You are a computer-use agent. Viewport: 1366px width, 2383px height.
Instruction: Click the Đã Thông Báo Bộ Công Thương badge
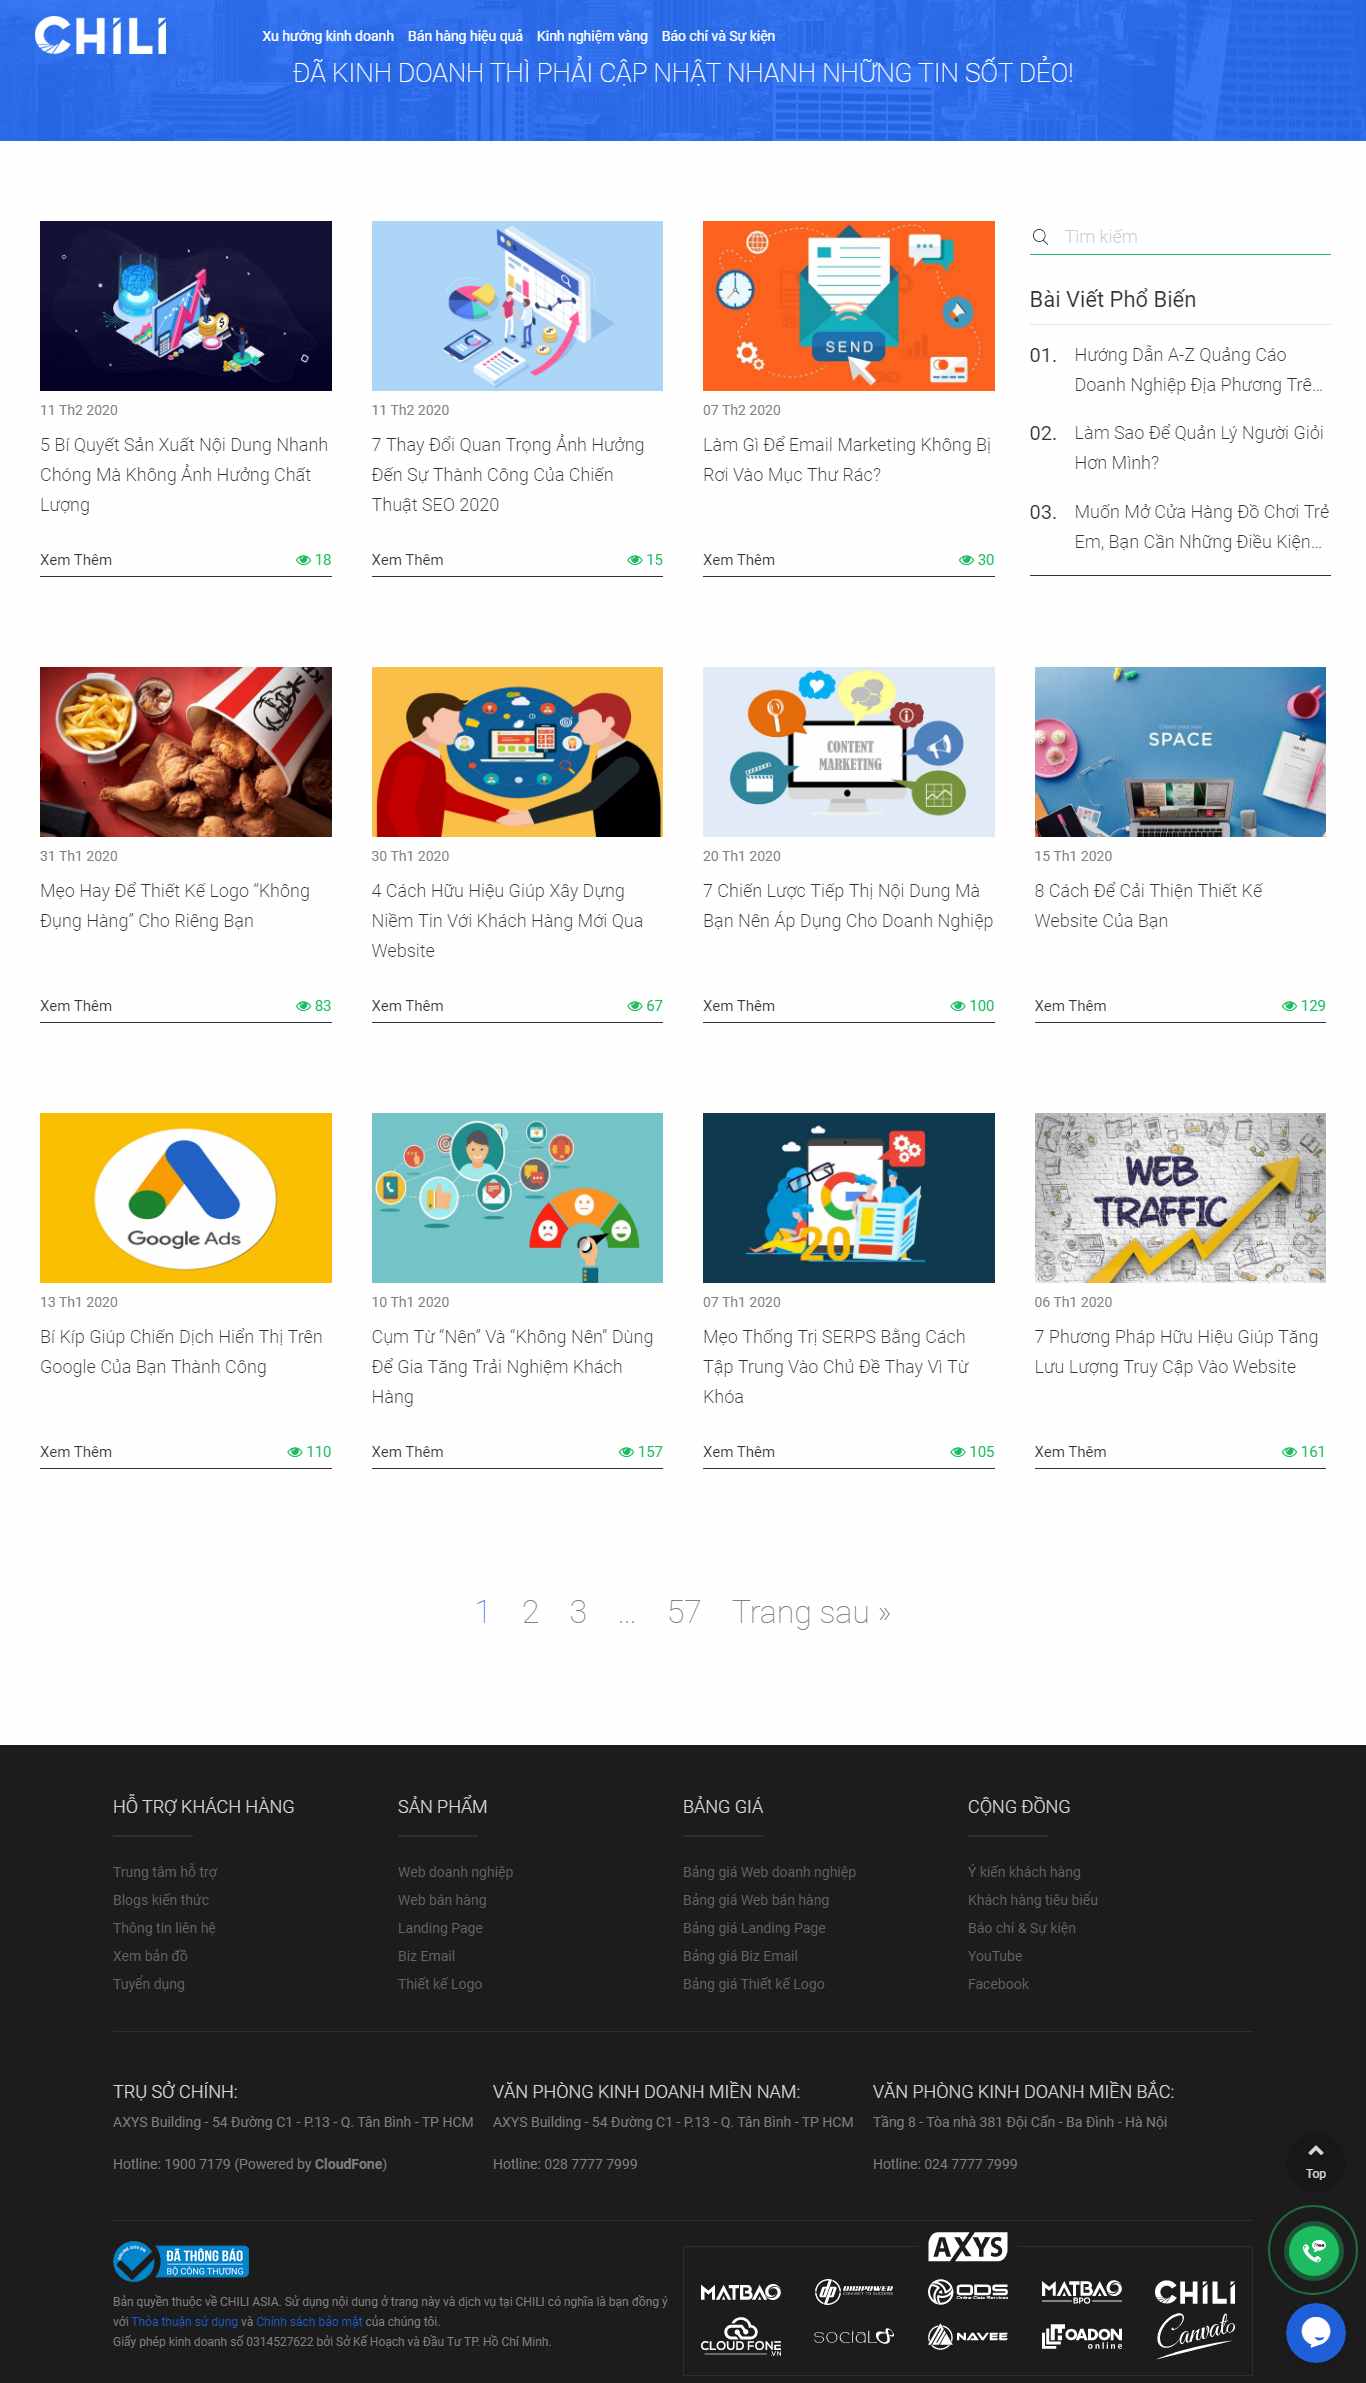(x=181, y=2261)
